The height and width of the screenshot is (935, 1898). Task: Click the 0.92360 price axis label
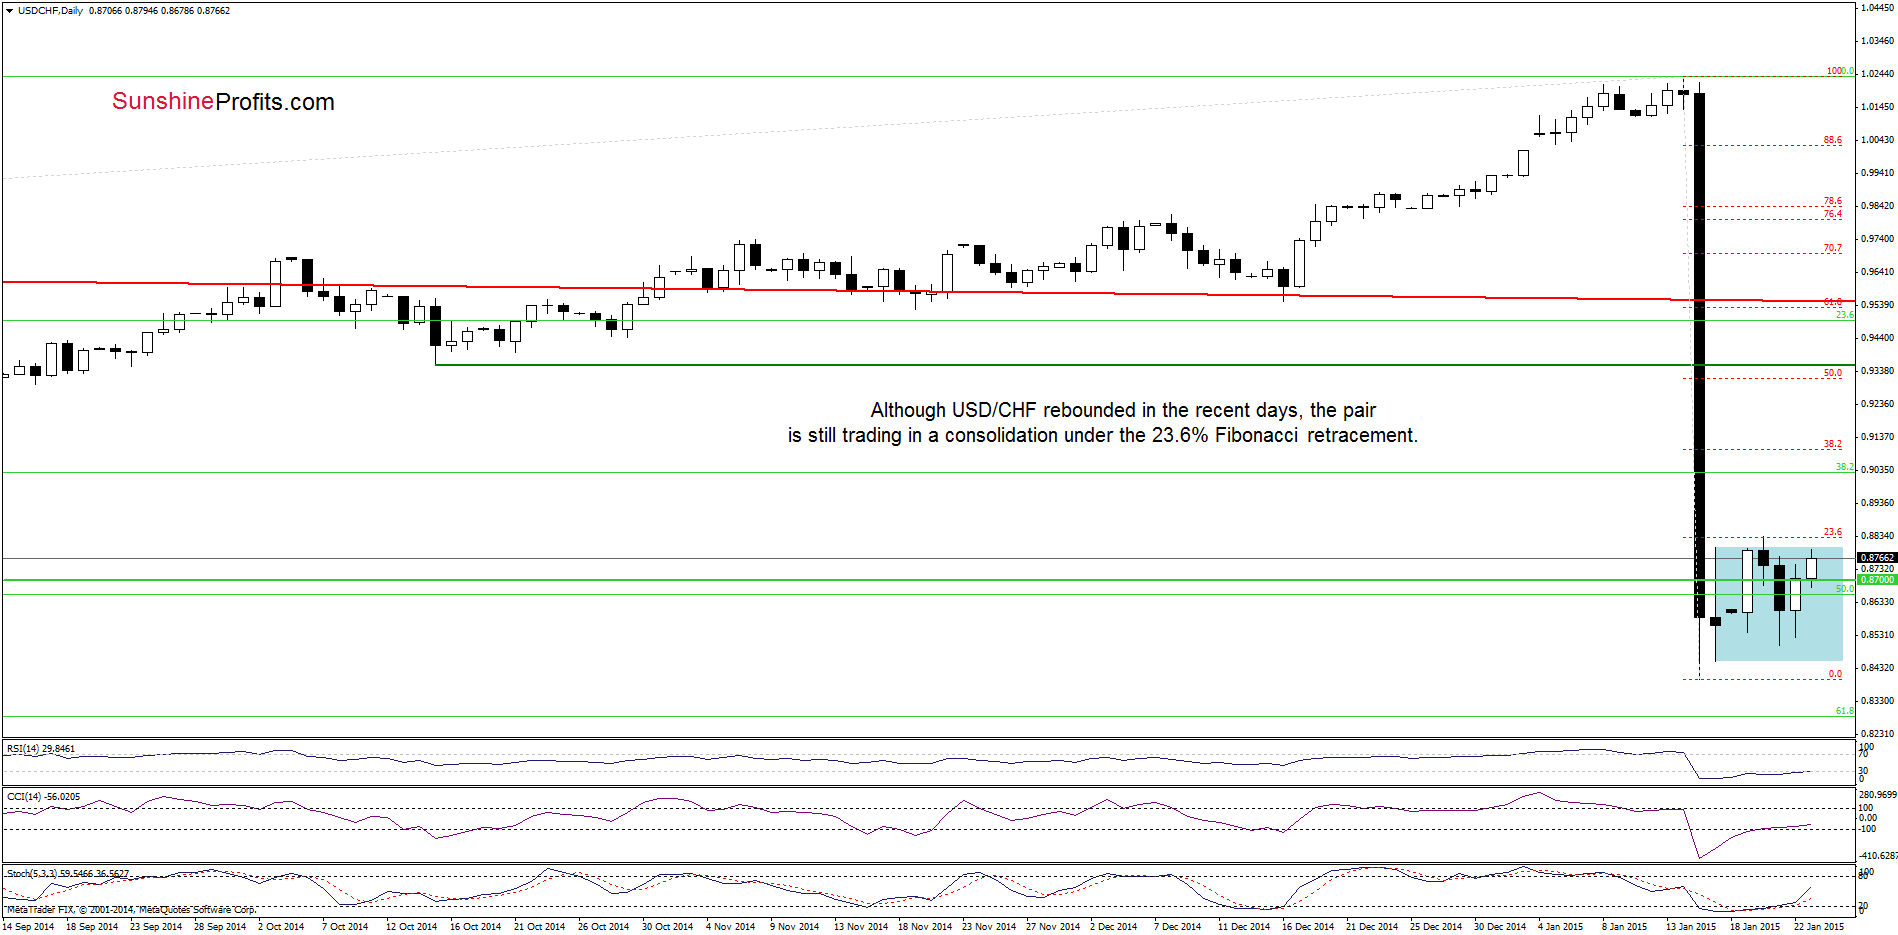point(1877,403)
